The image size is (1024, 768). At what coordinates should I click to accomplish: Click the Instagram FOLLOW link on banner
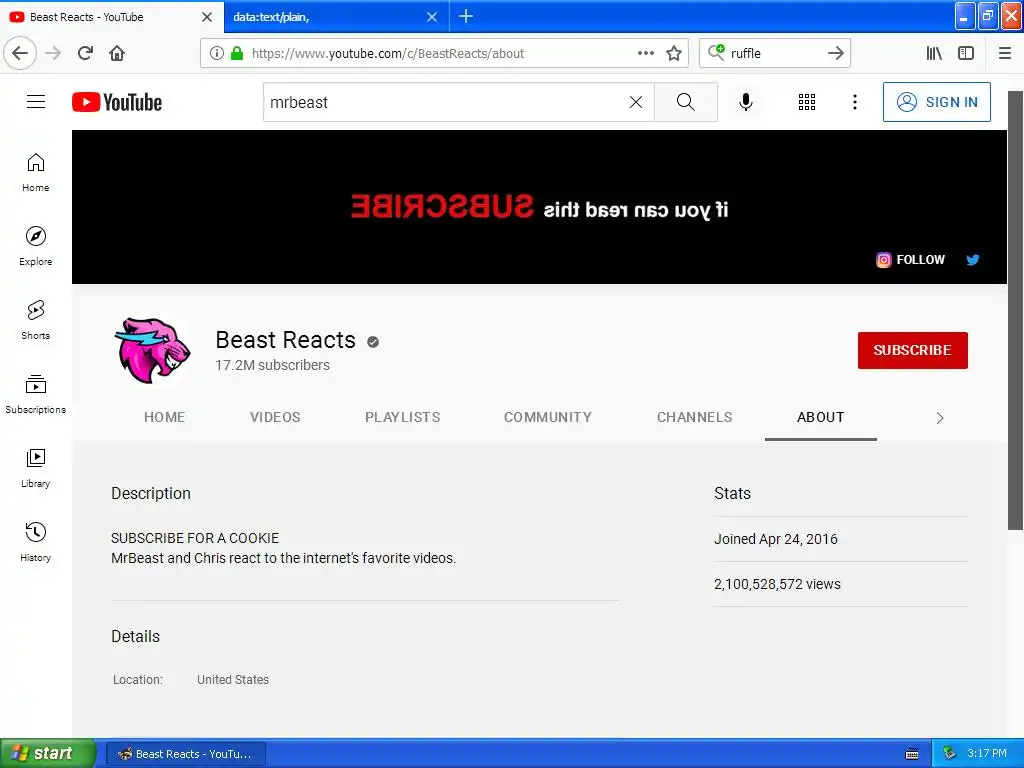tap(910, 260)
